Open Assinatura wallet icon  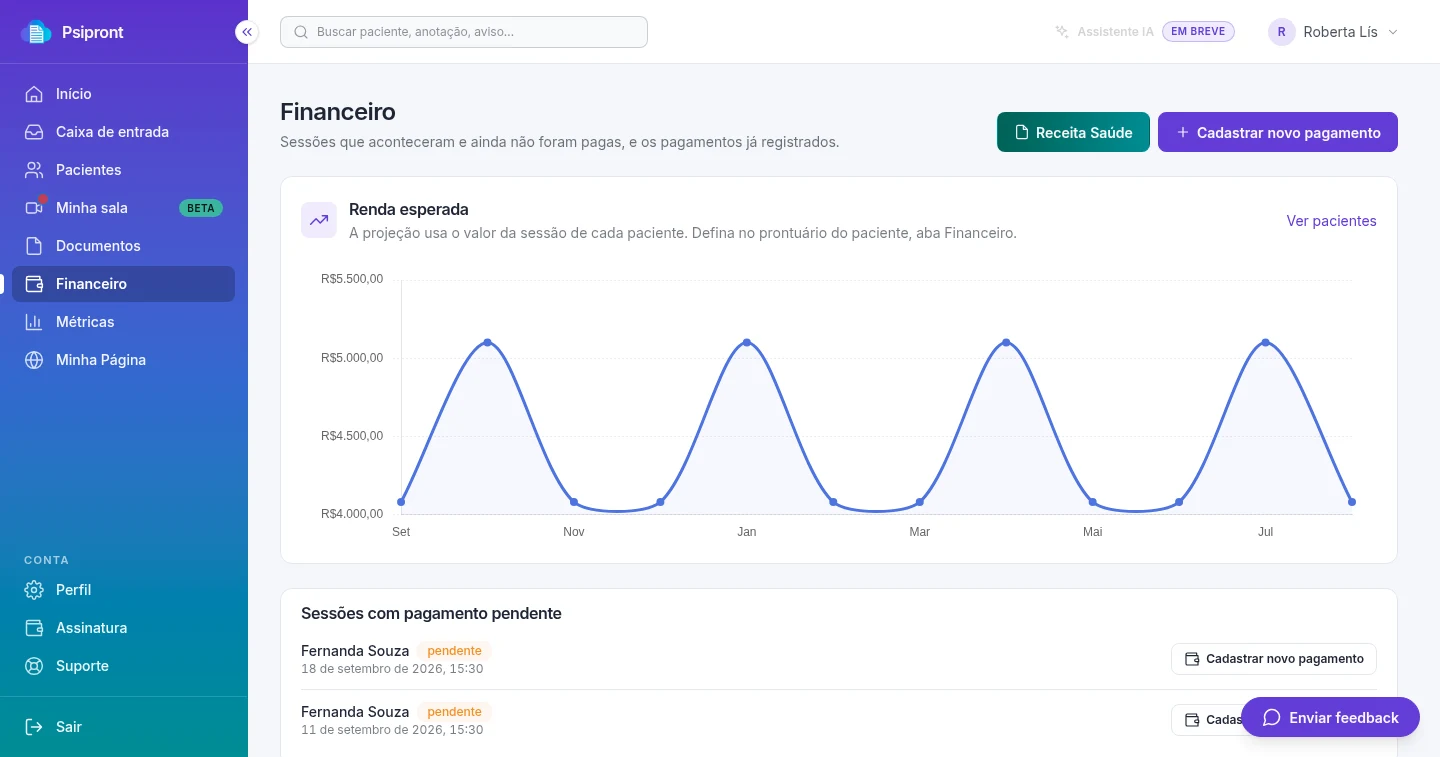[34, 628]
